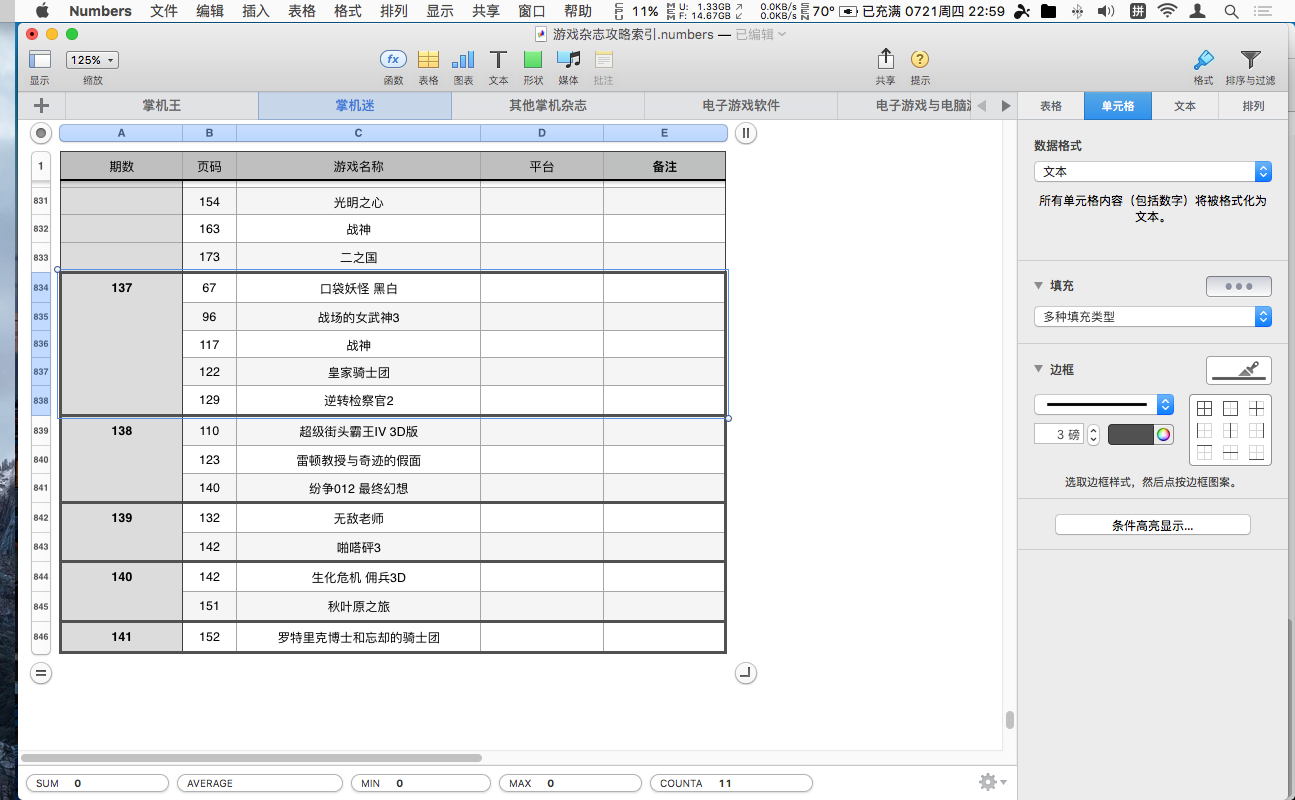Click the horizontal scrollbar thumb

pyautogui.click(x=251, y=758)
